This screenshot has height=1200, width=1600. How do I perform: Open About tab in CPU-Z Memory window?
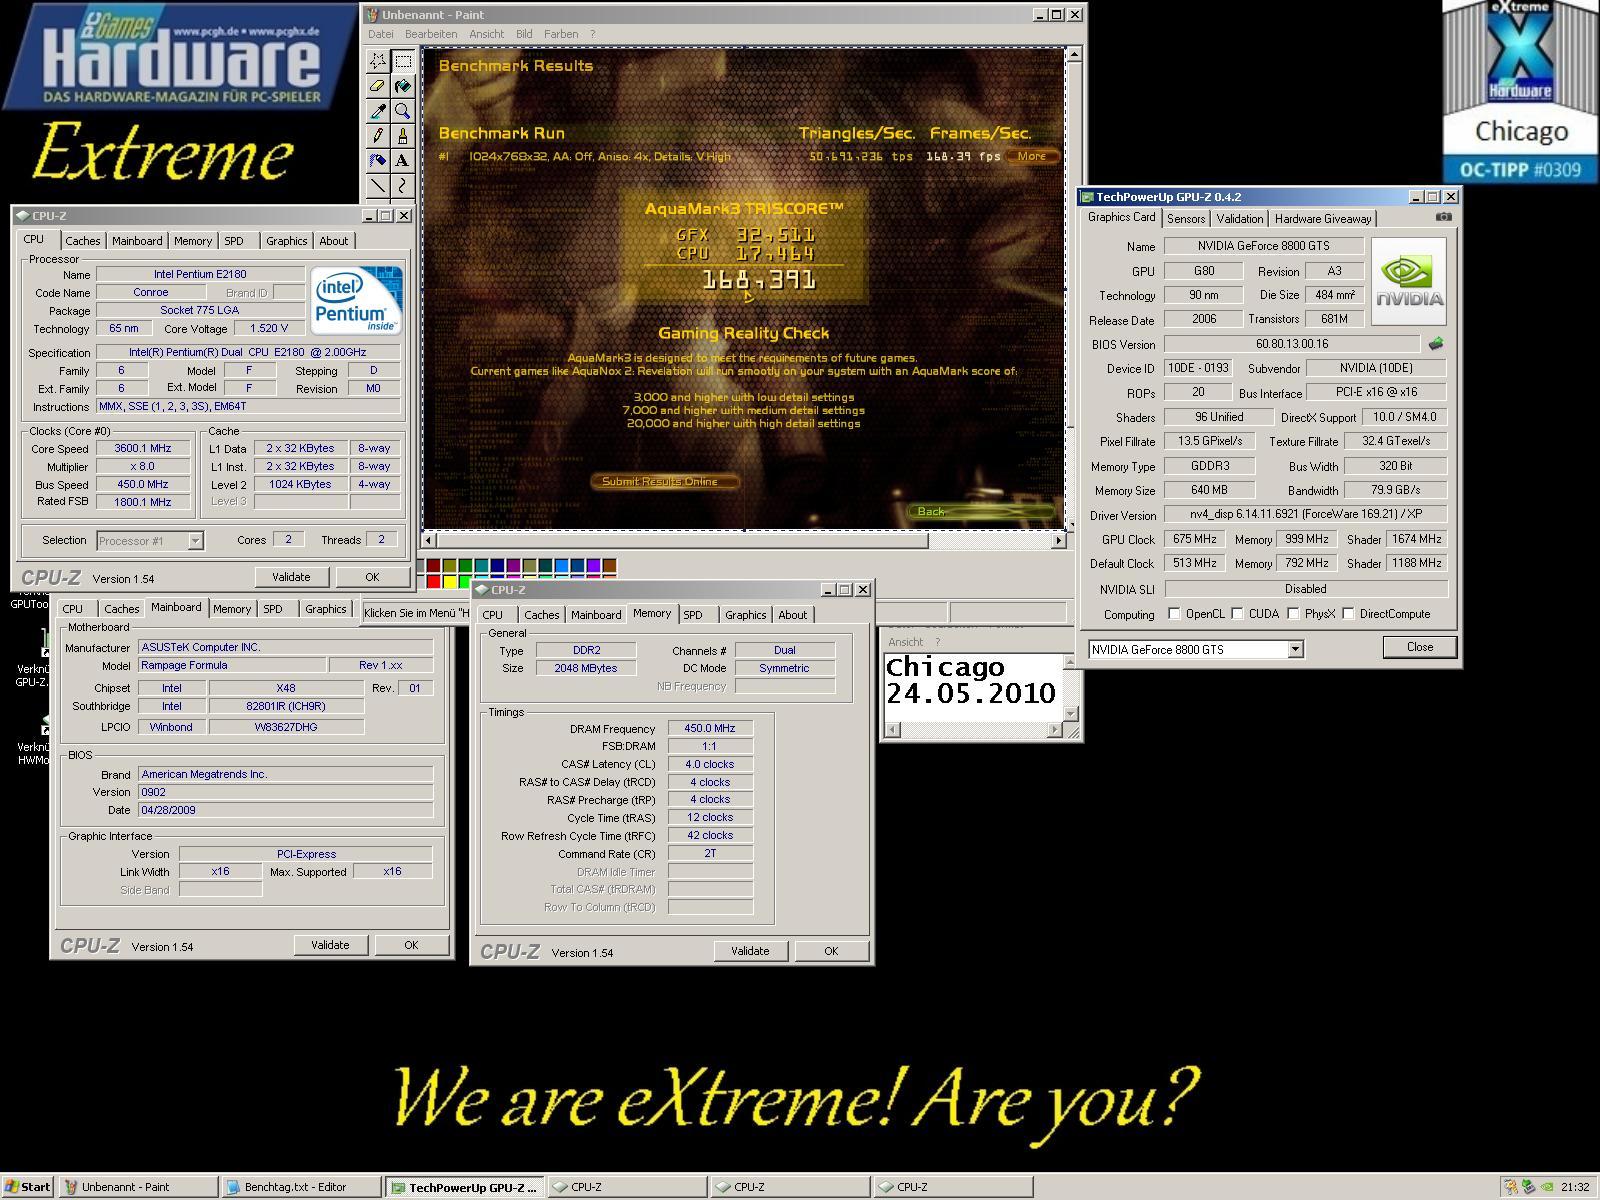[x=793, y=615]
